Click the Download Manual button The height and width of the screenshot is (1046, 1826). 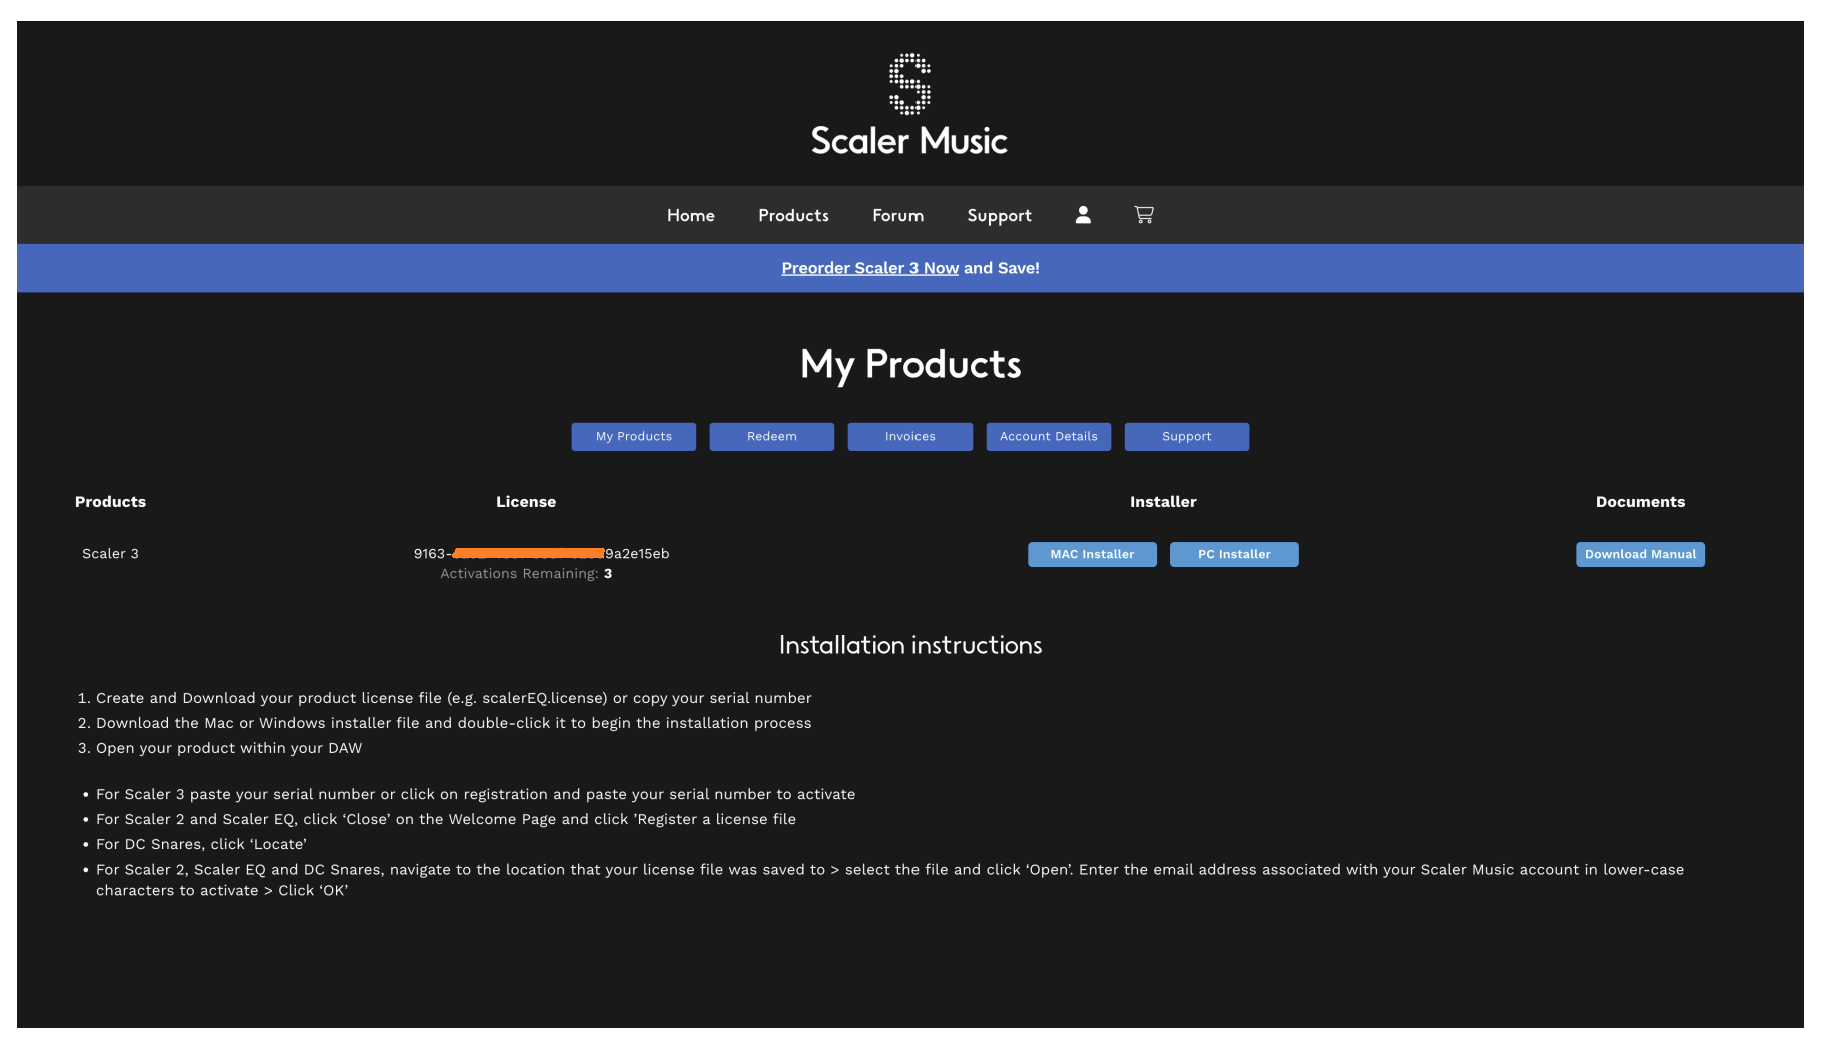pos(1640,555)
